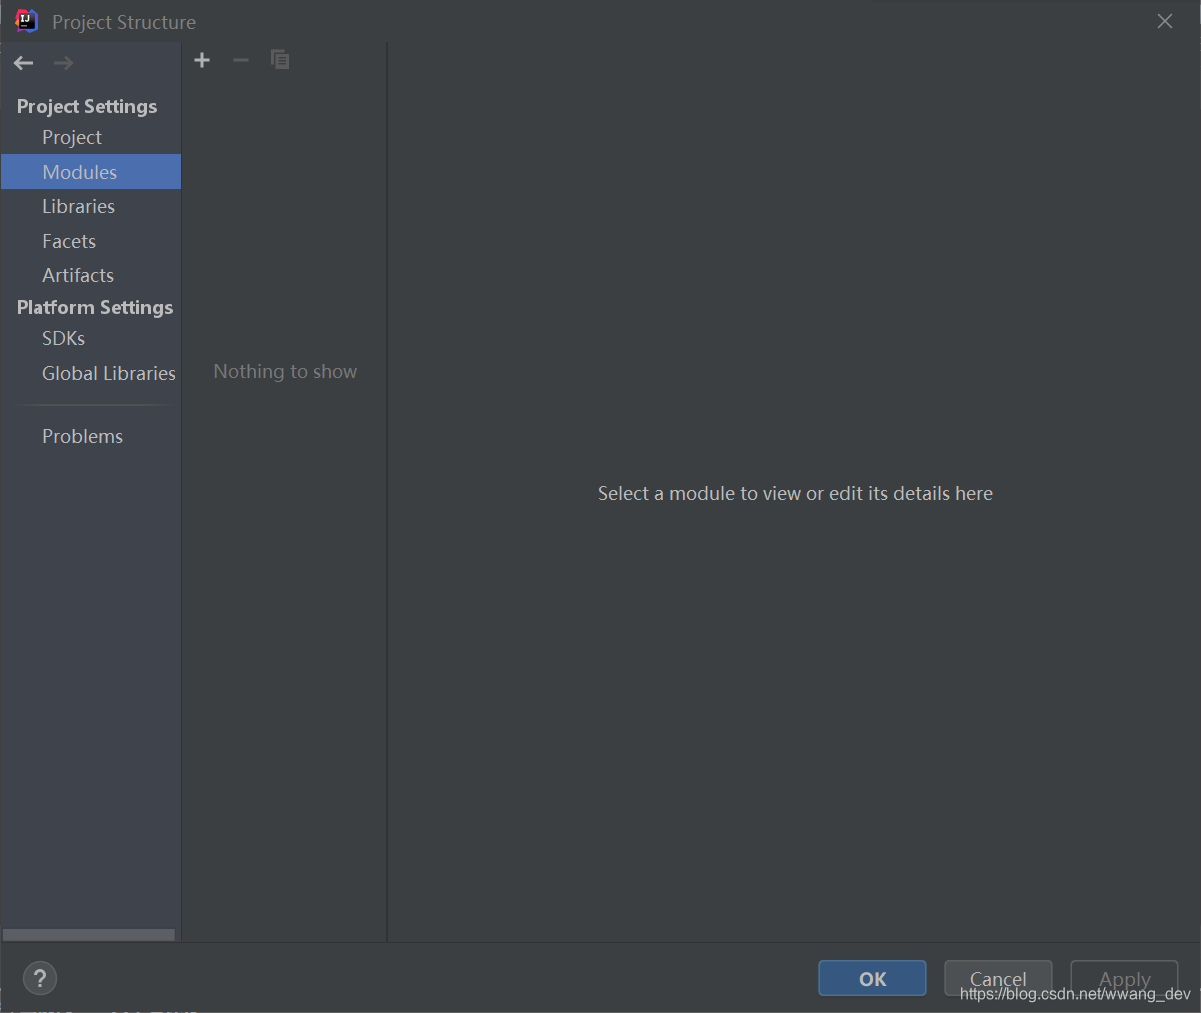
Task: Click the forward navigation arrow
Action: (63, 63)
